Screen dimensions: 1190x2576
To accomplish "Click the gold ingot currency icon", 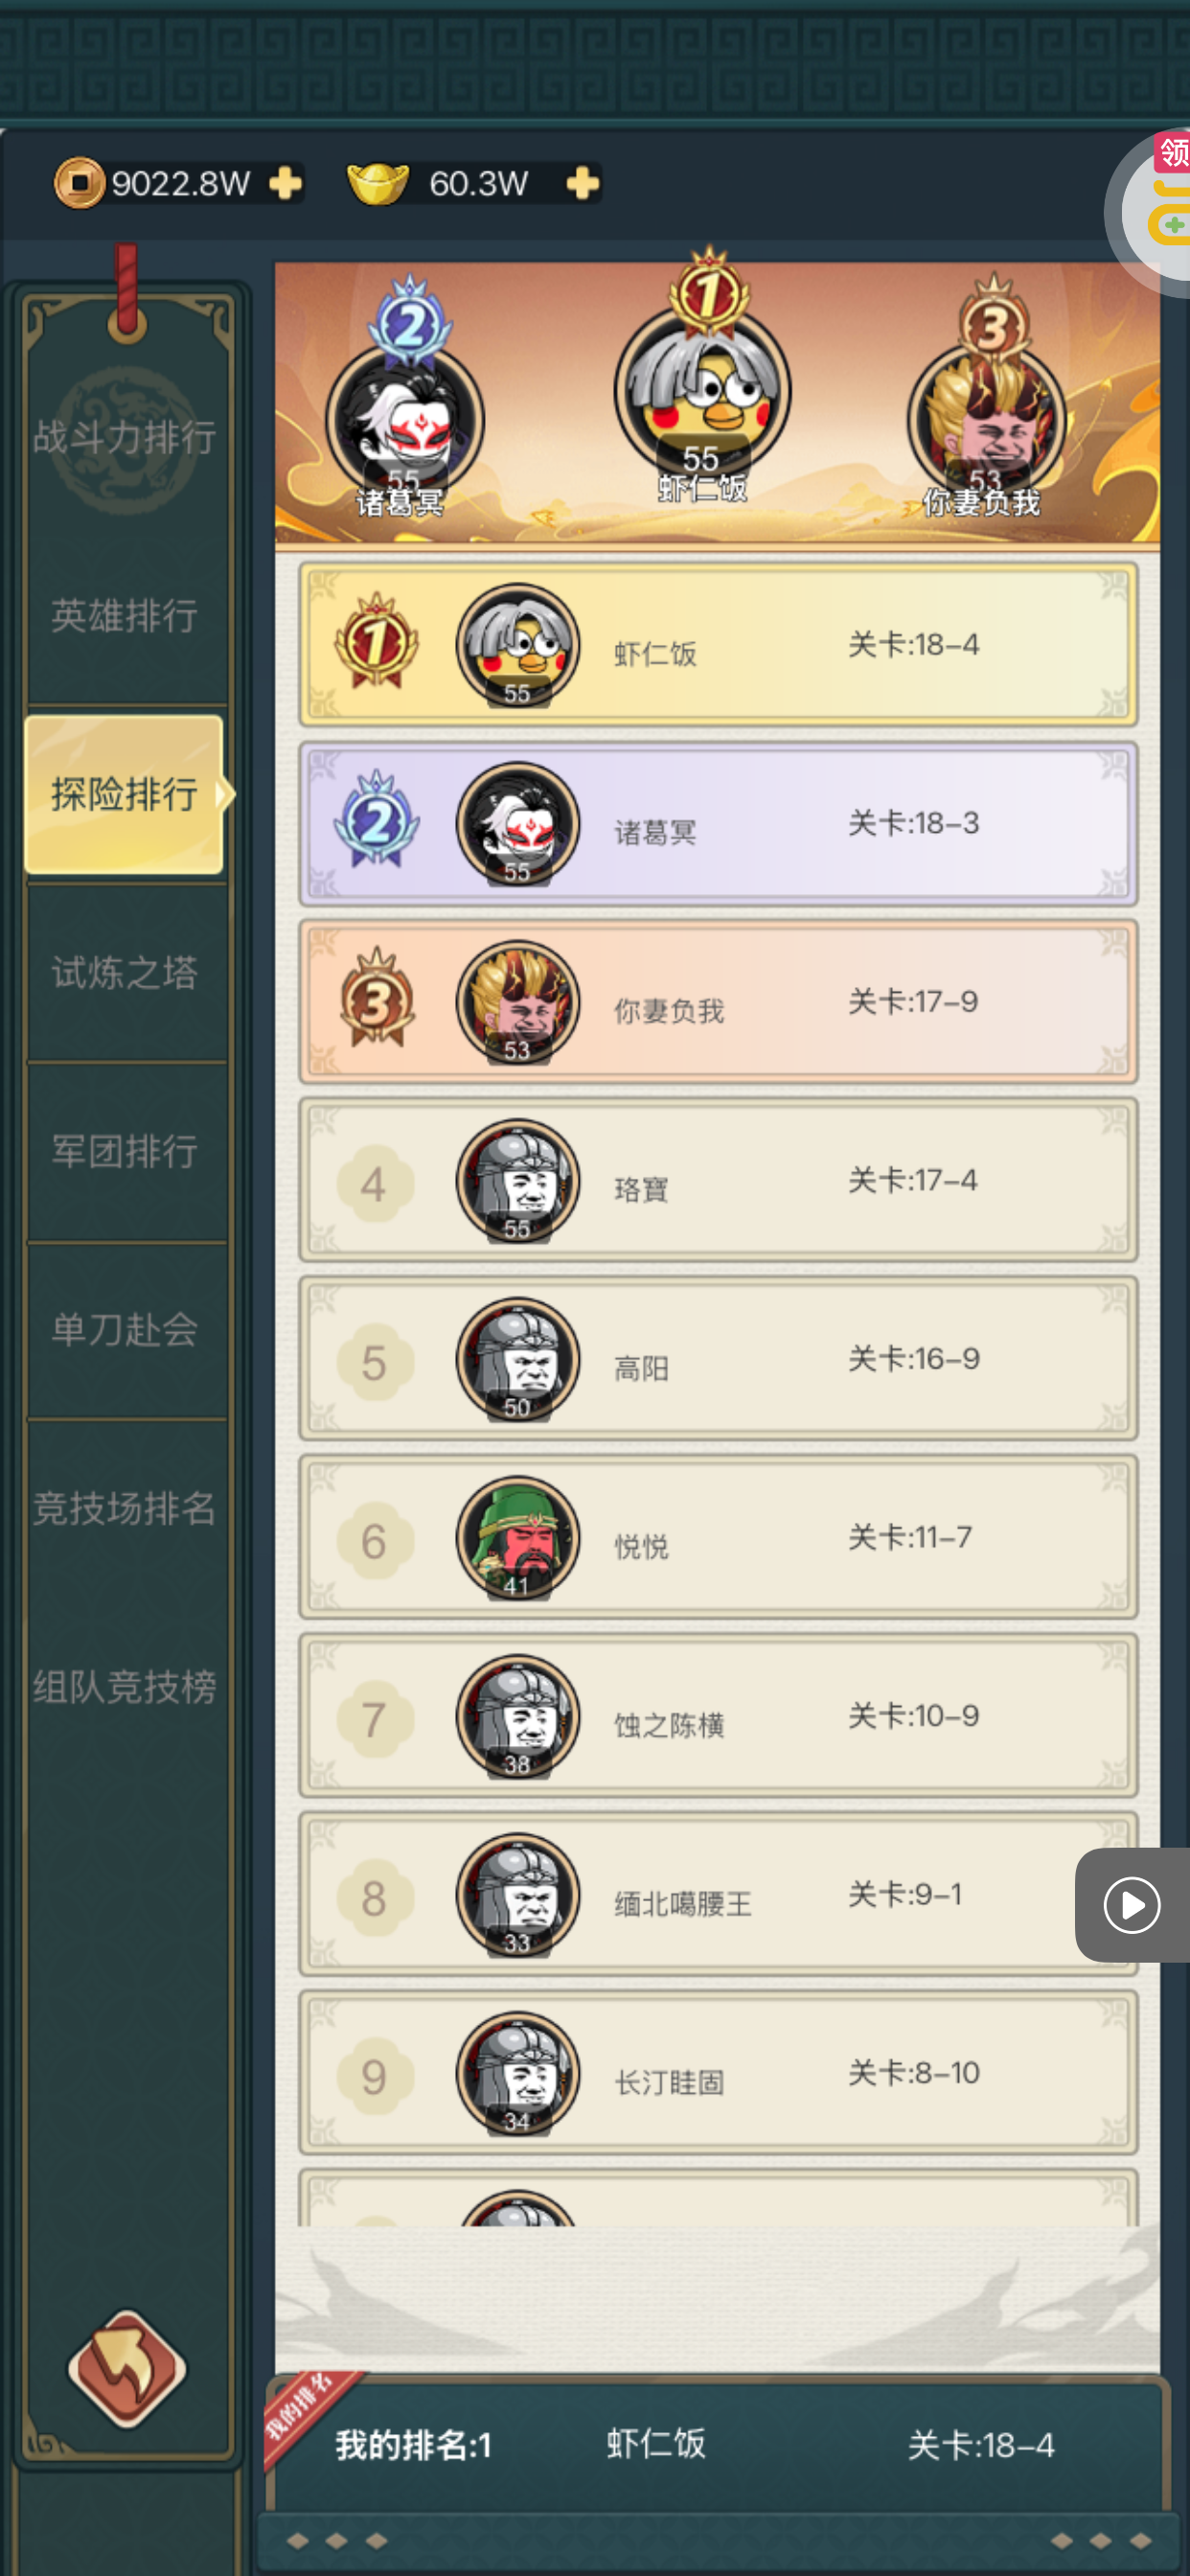I will tap(377, 184).
